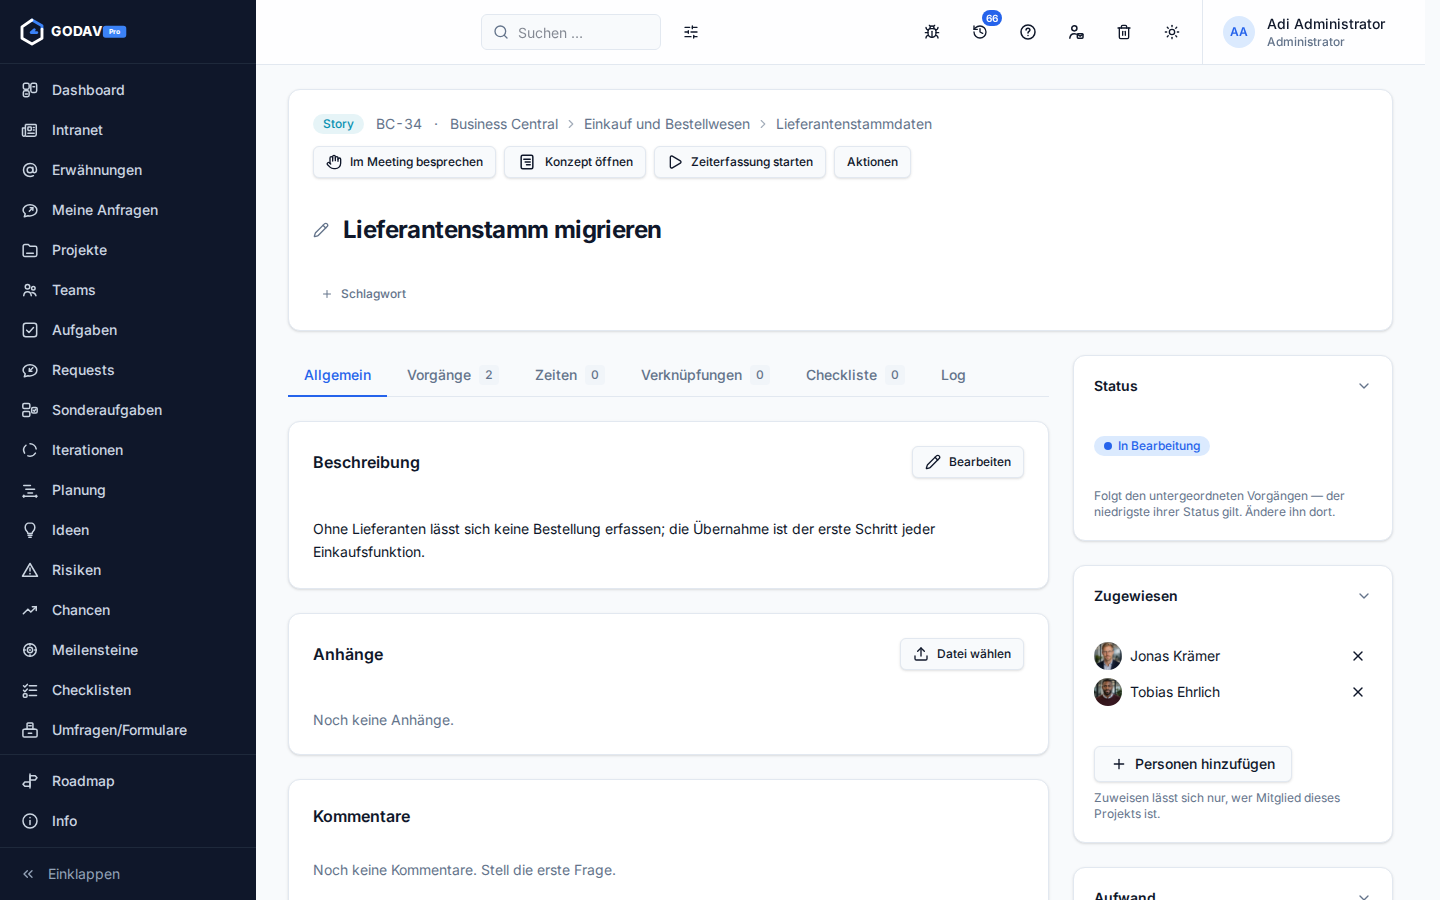
Task: Switch to the Vorgänge tab
Action: [452, 375]
